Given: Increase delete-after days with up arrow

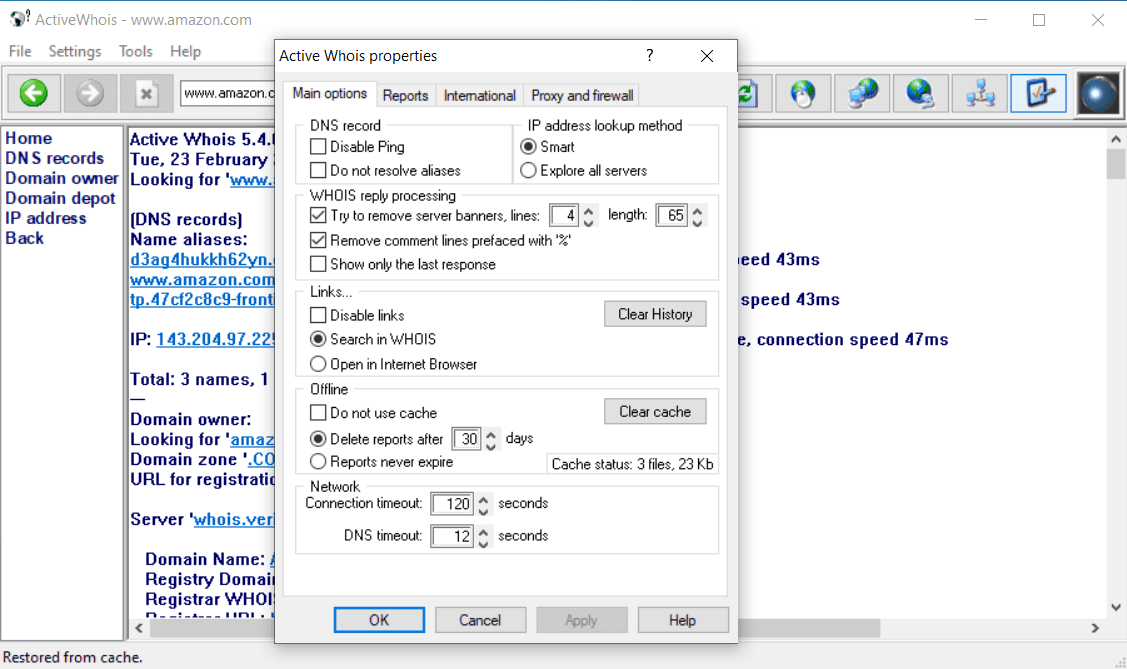Looking at the screenshot, I should (x=491, y=433).
